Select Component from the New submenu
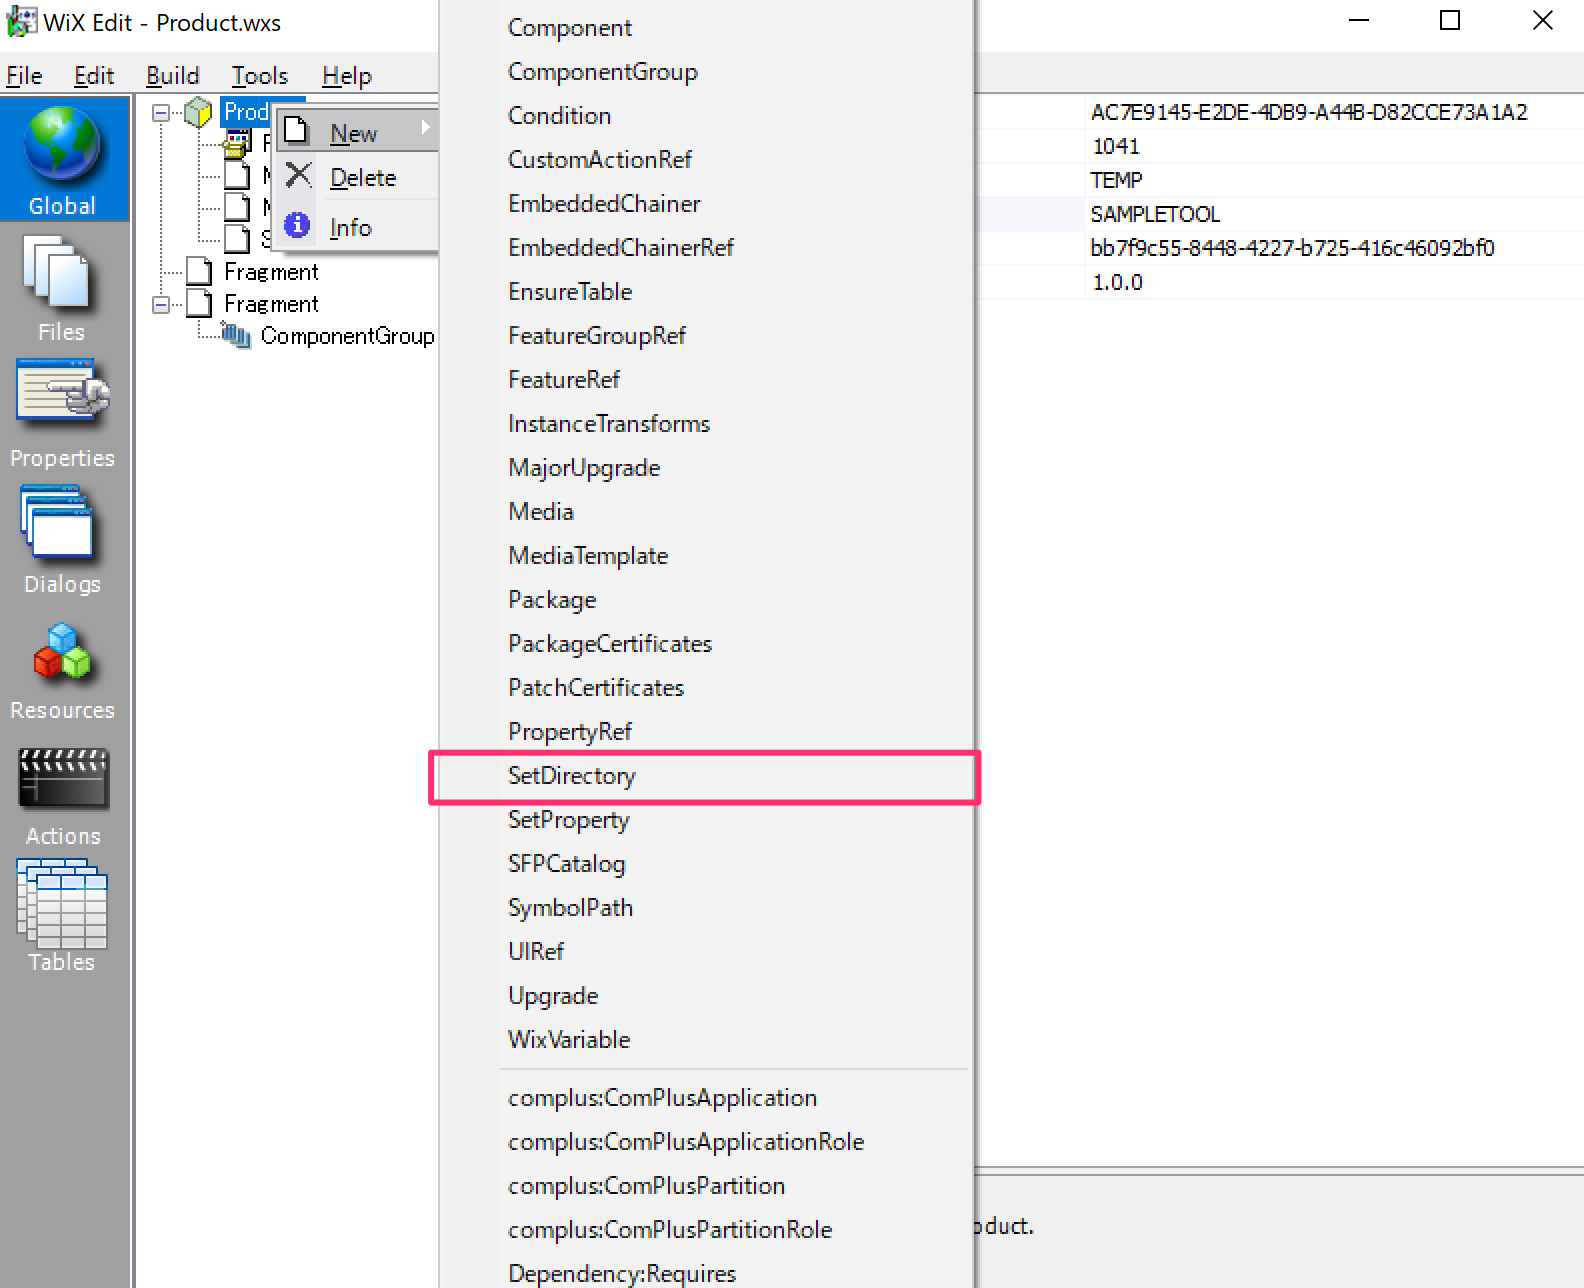 tap(704, 28)
